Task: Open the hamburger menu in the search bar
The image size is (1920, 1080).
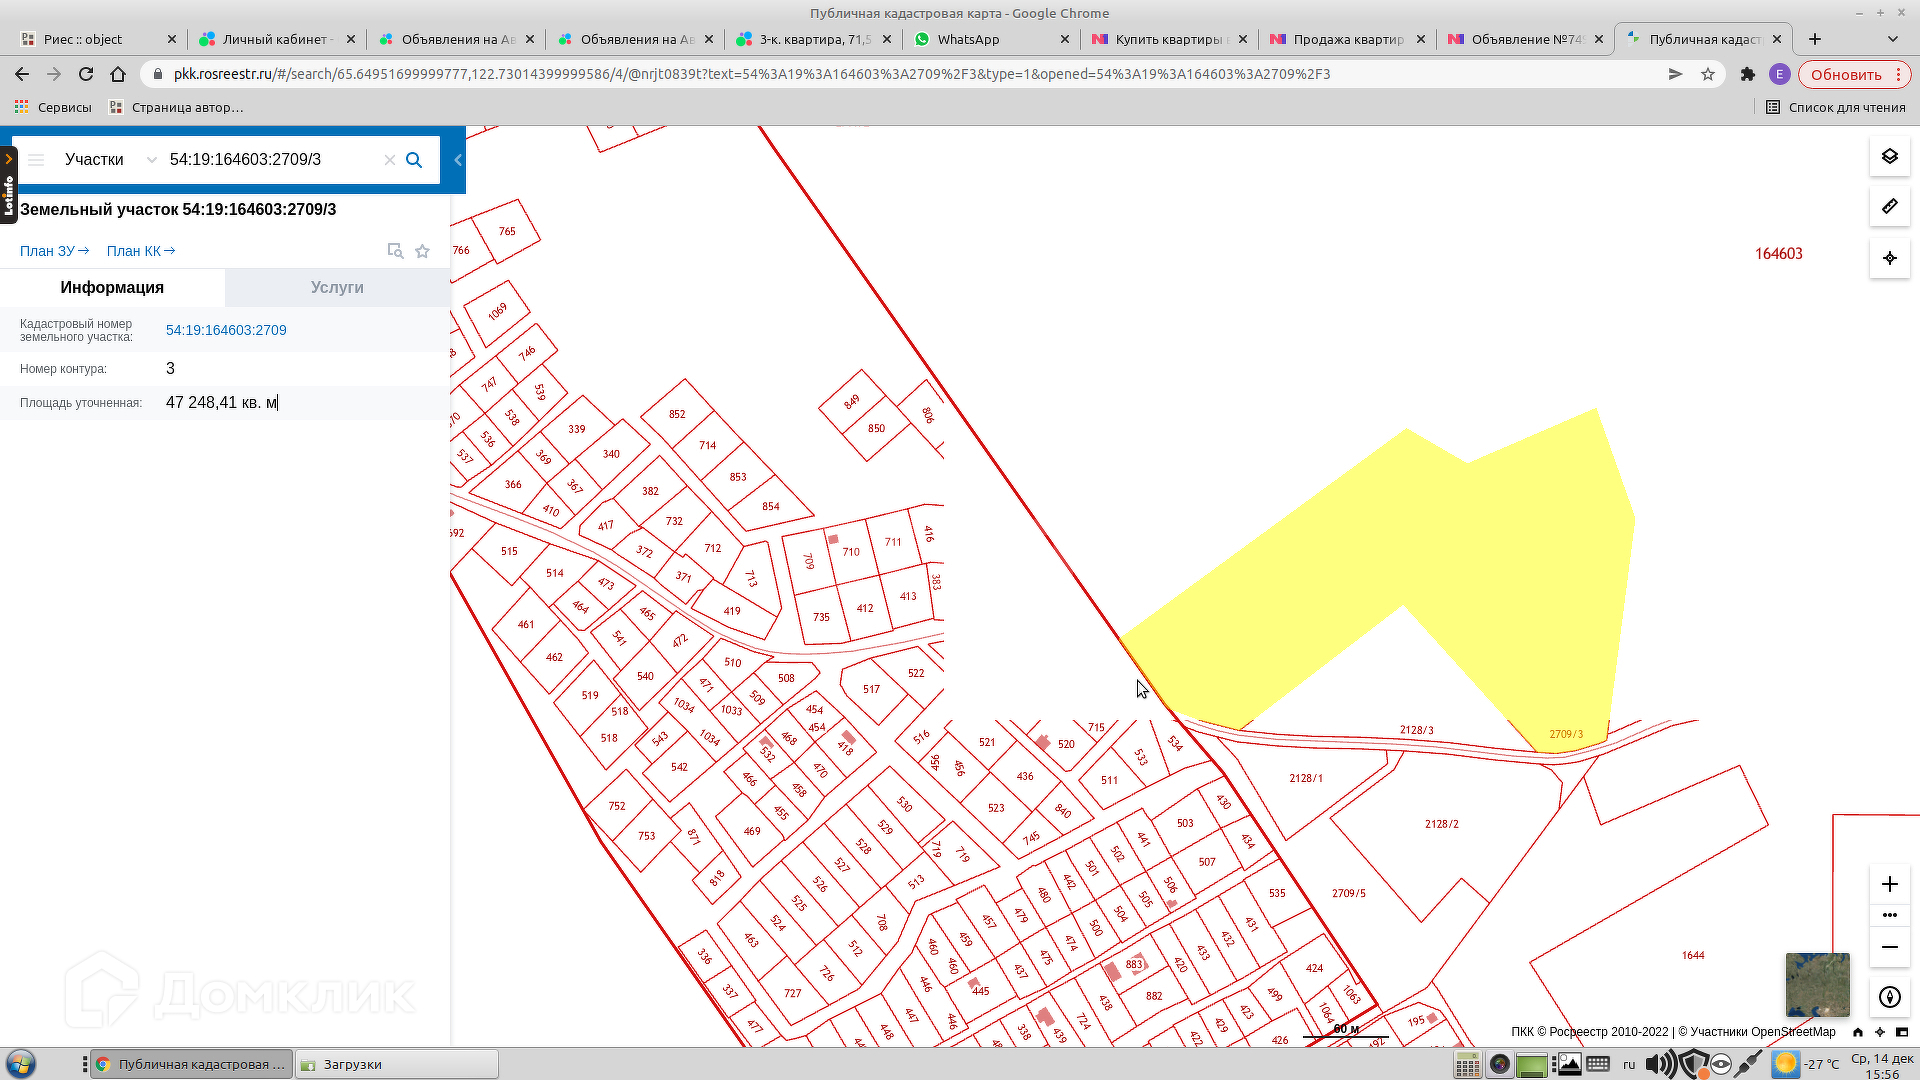Action: [x=36, y=160]
